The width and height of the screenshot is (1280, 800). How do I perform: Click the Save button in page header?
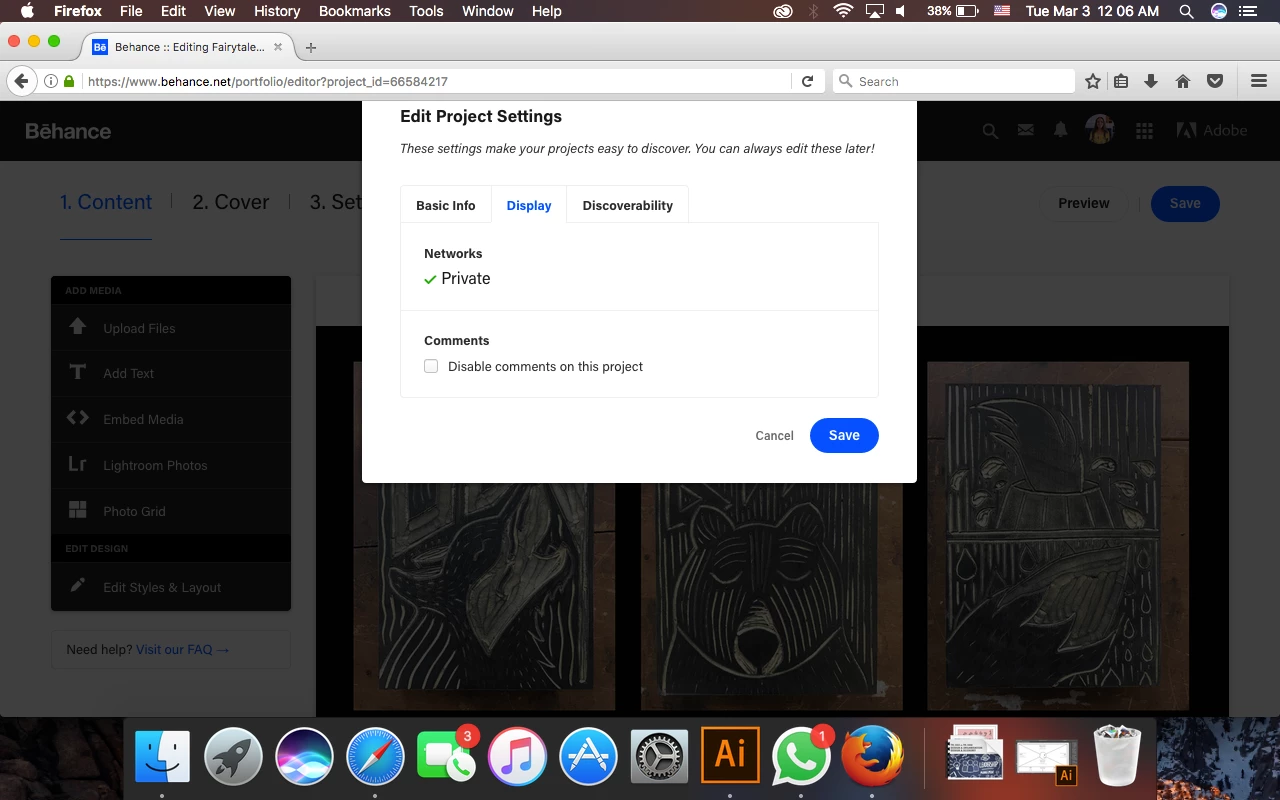pyautogui.click(x=1185, y=203)
